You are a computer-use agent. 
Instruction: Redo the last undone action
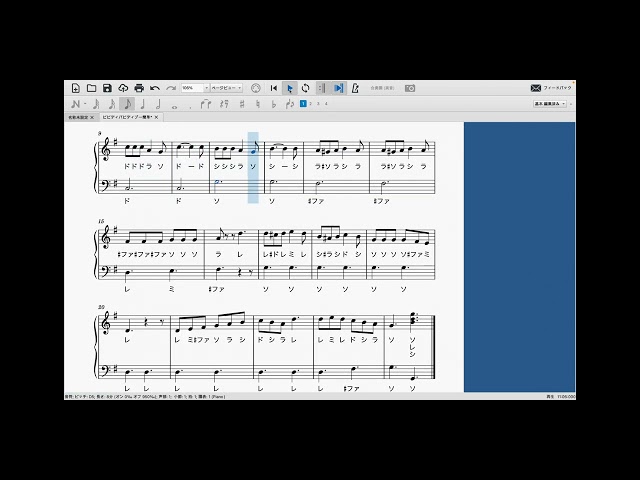(171, 88)
